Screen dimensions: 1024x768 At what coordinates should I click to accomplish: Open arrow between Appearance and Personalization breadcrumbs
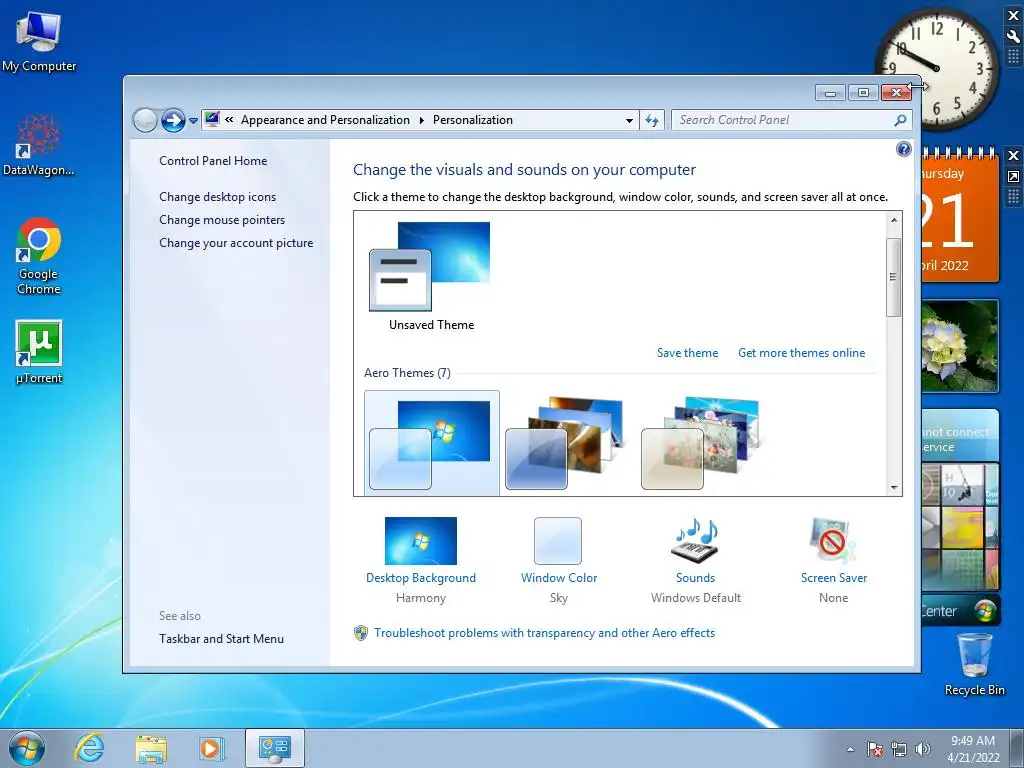tap(421, 120)
